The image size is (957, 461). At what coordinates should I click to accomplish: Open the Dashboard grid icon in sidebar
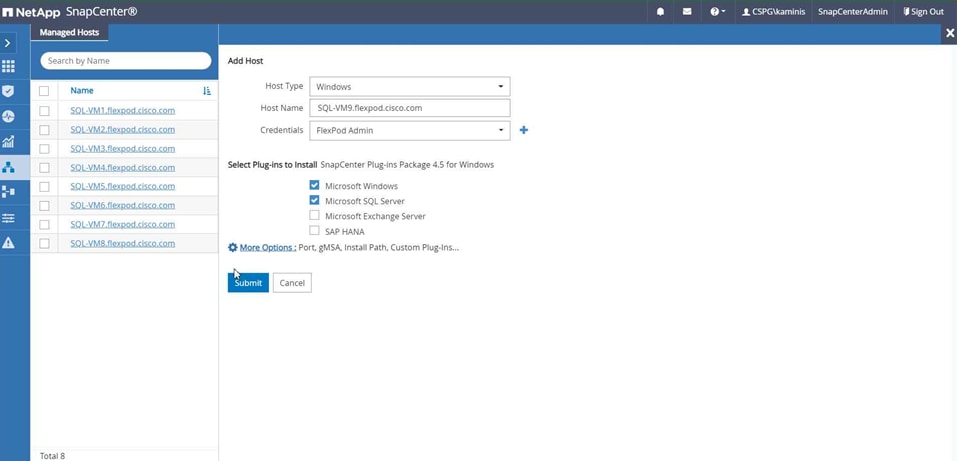point(8,67)
